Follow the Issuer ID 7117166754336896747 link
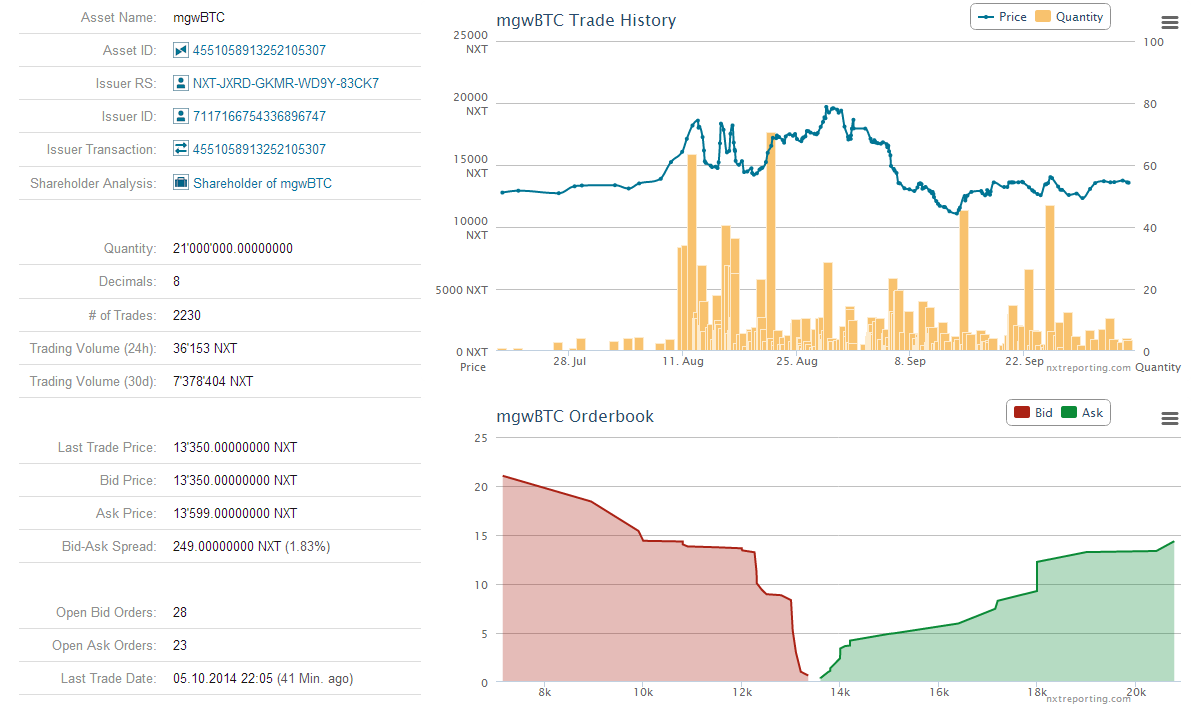Screen dimensions: 1204x705 (259, 116)
